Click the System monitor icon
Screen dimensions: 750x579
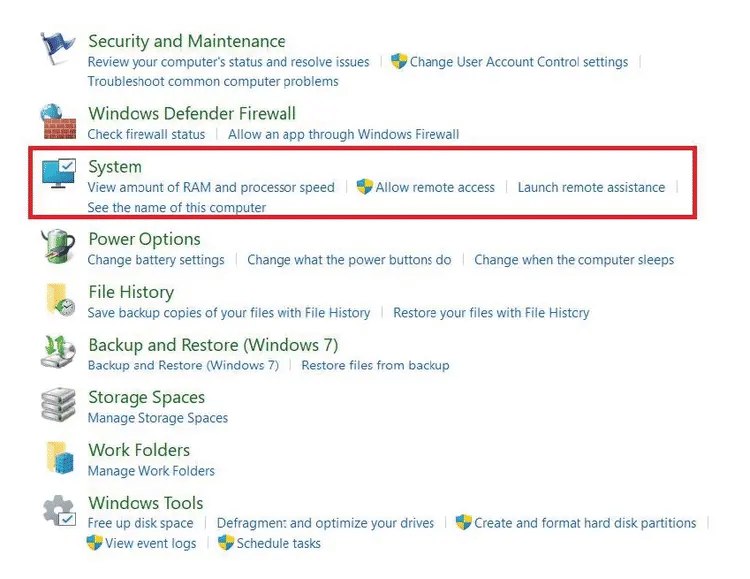pyautogui.click(x=58, y=173)
